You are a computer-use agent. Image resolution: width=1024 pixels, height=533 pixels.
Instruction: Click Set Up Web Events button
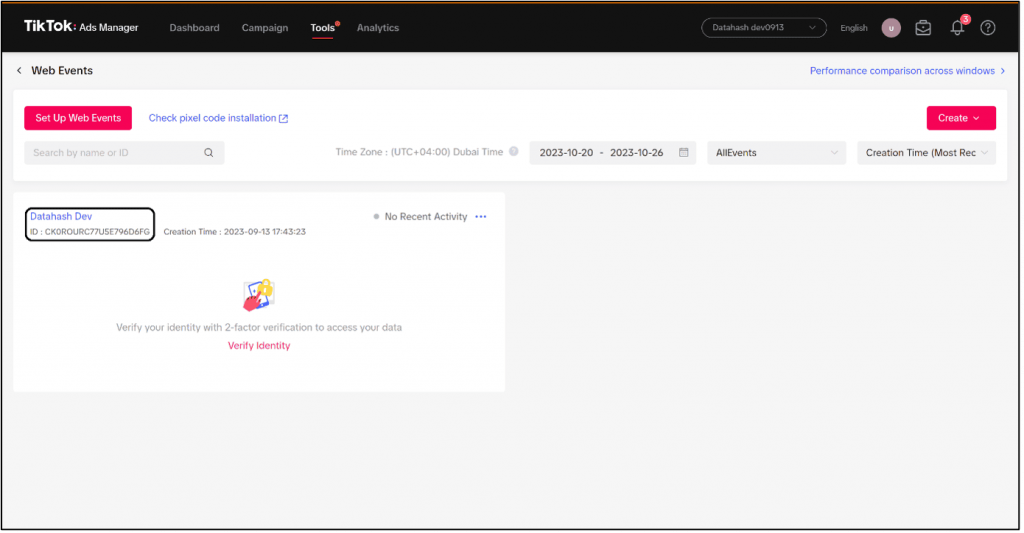(x=78, y=118)
